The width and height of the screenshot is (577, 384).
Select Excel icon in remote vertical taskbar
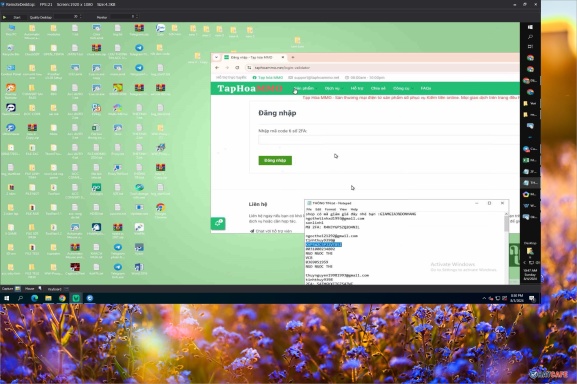pyautogui.click(x=526, y=160)
